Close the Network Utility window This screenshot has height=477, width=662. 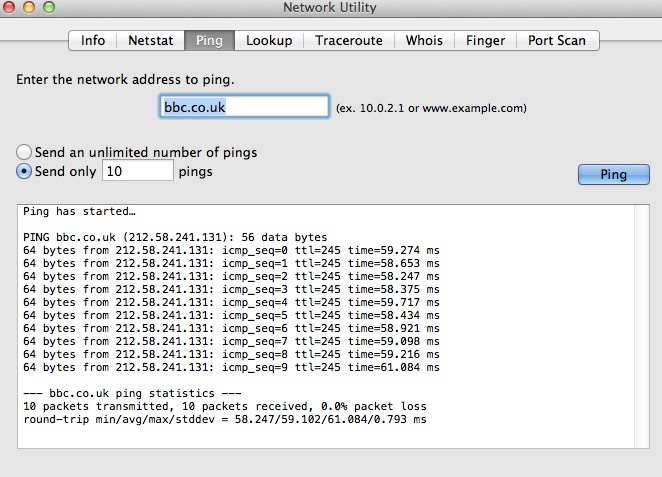12,9
